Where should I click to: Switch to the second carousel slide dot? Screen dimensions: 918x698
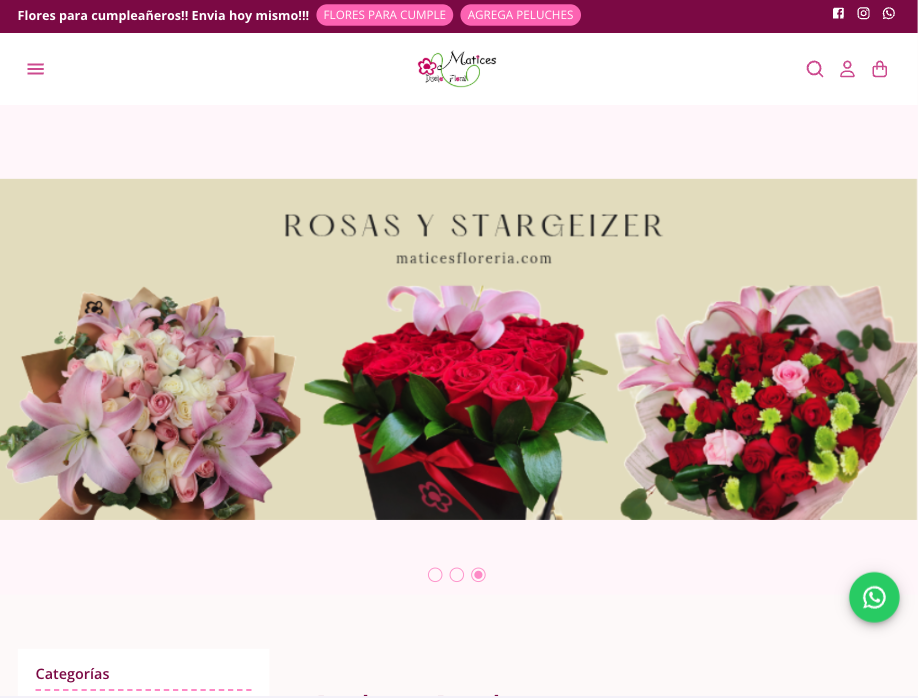457,575
